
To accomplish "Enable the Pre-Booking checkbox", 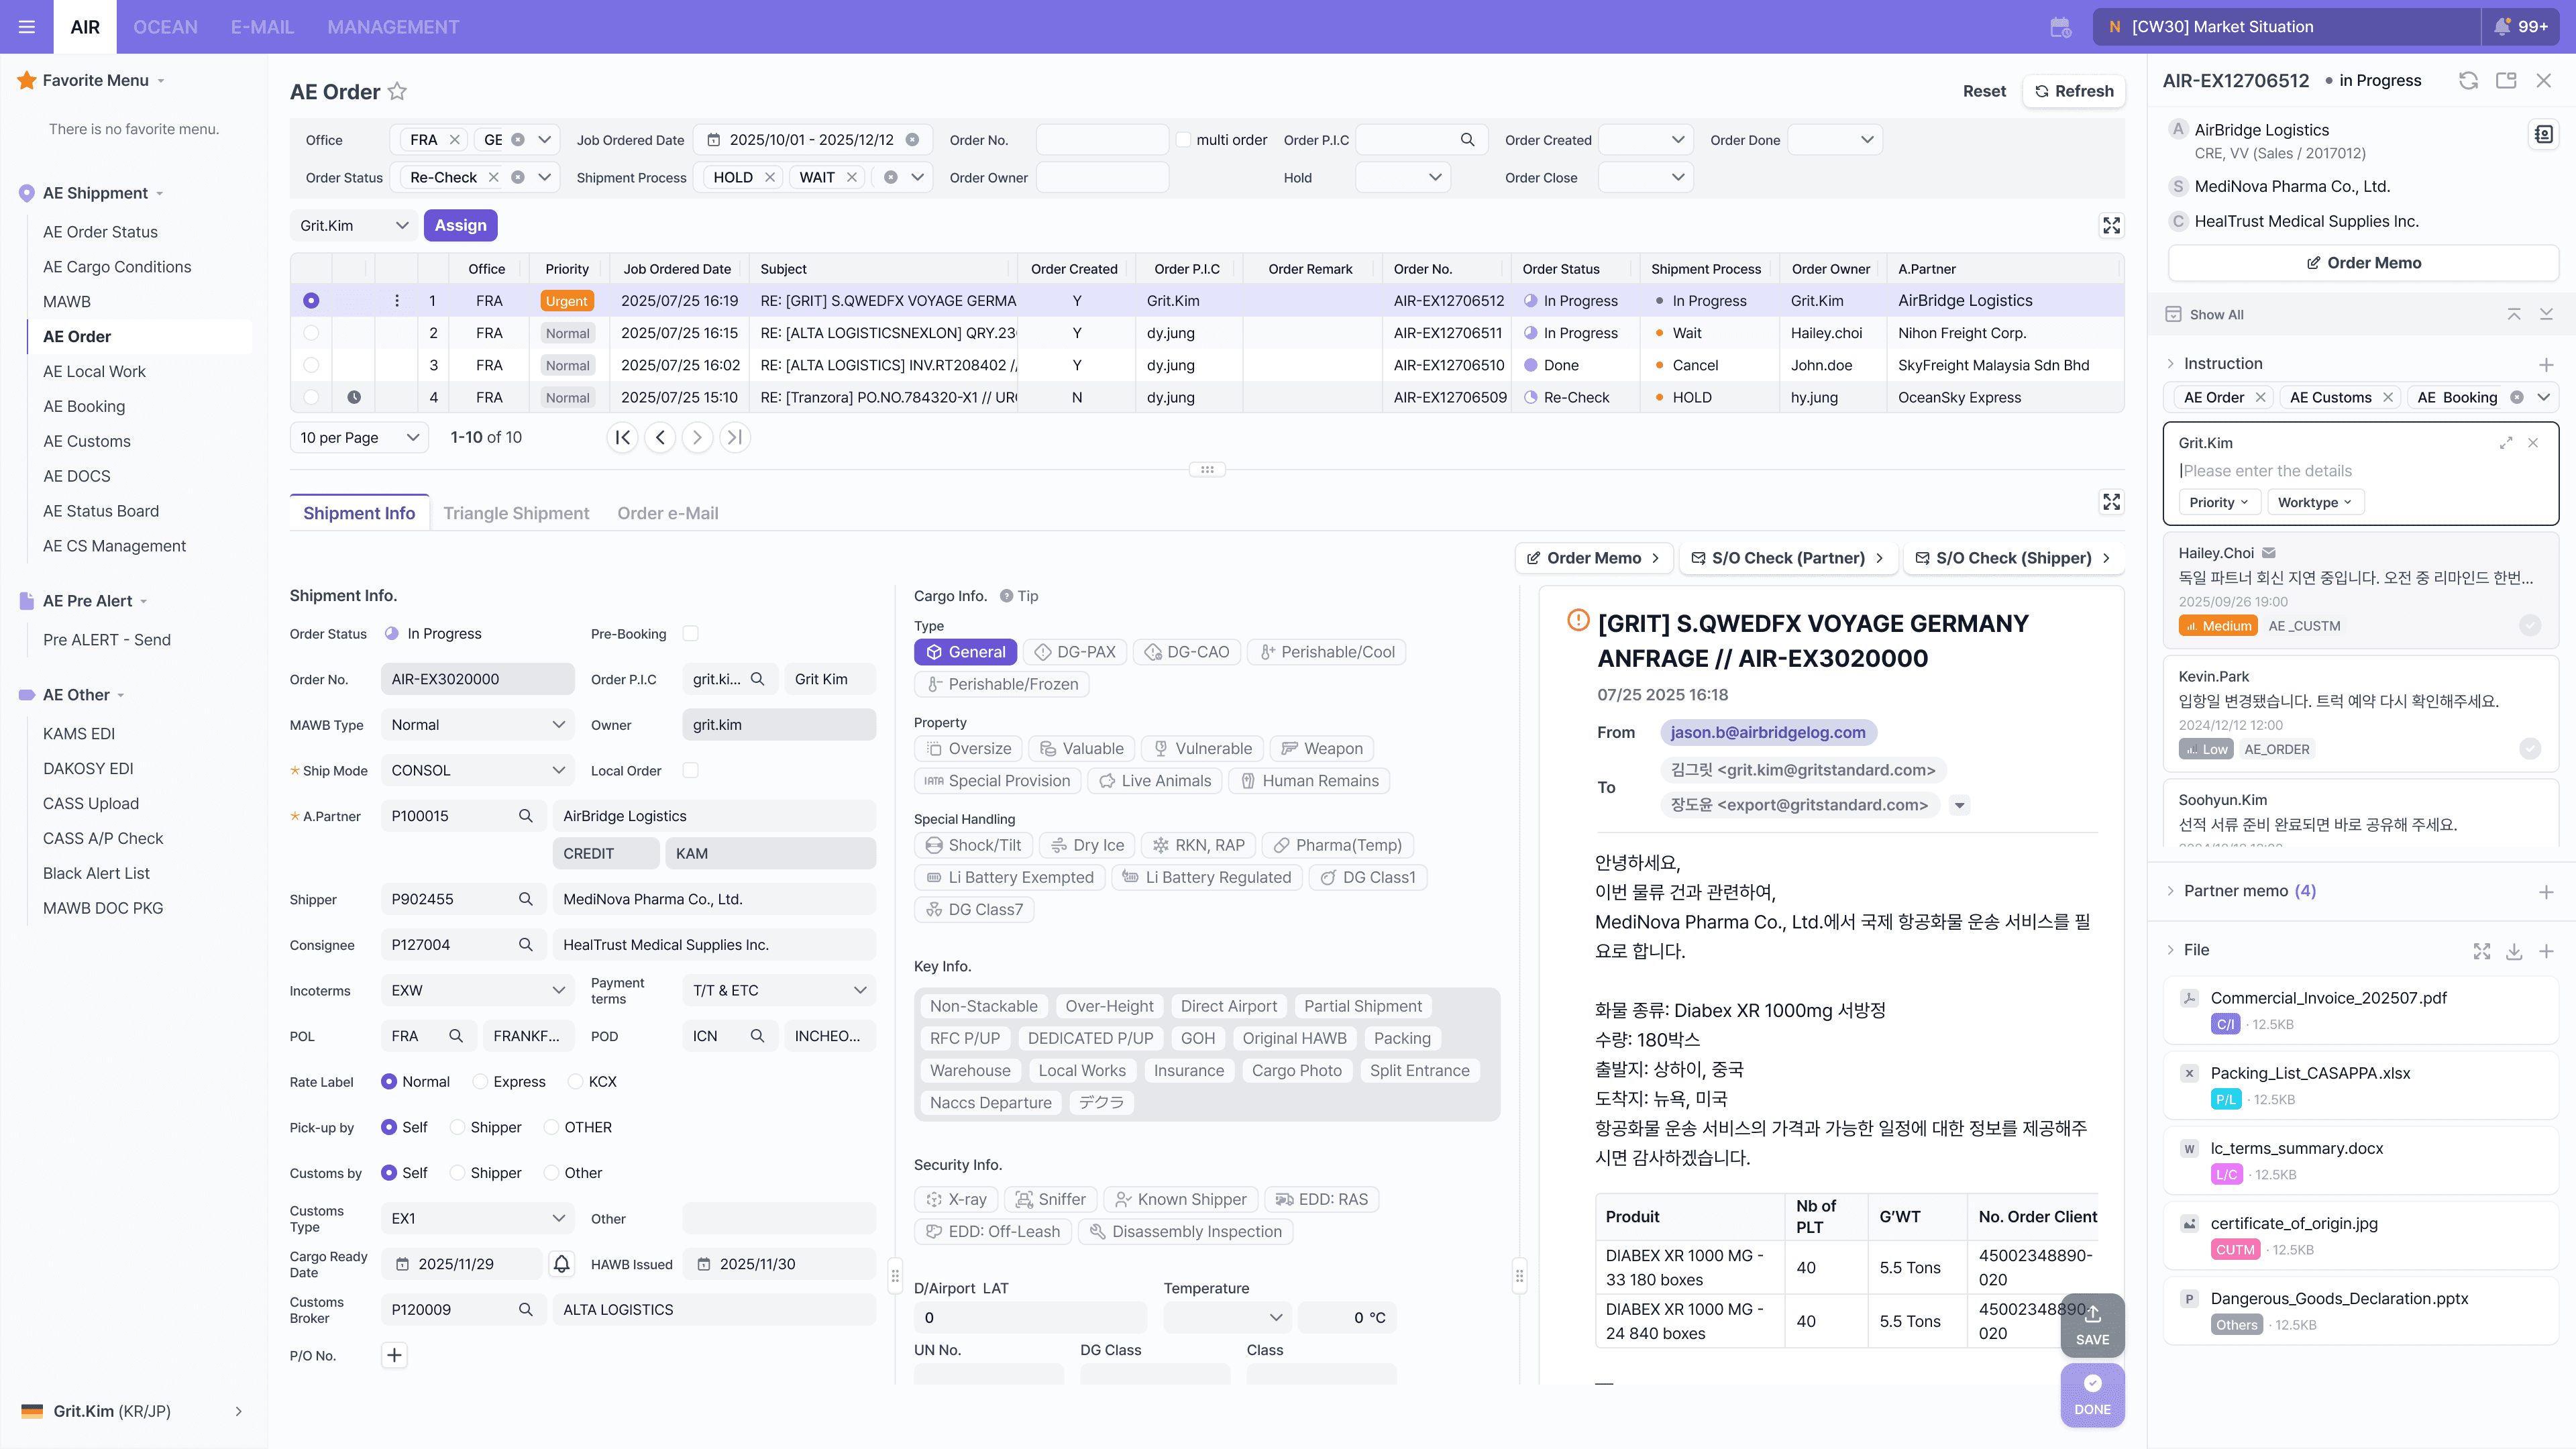I will pyautogui.click(x=690, y=633).
